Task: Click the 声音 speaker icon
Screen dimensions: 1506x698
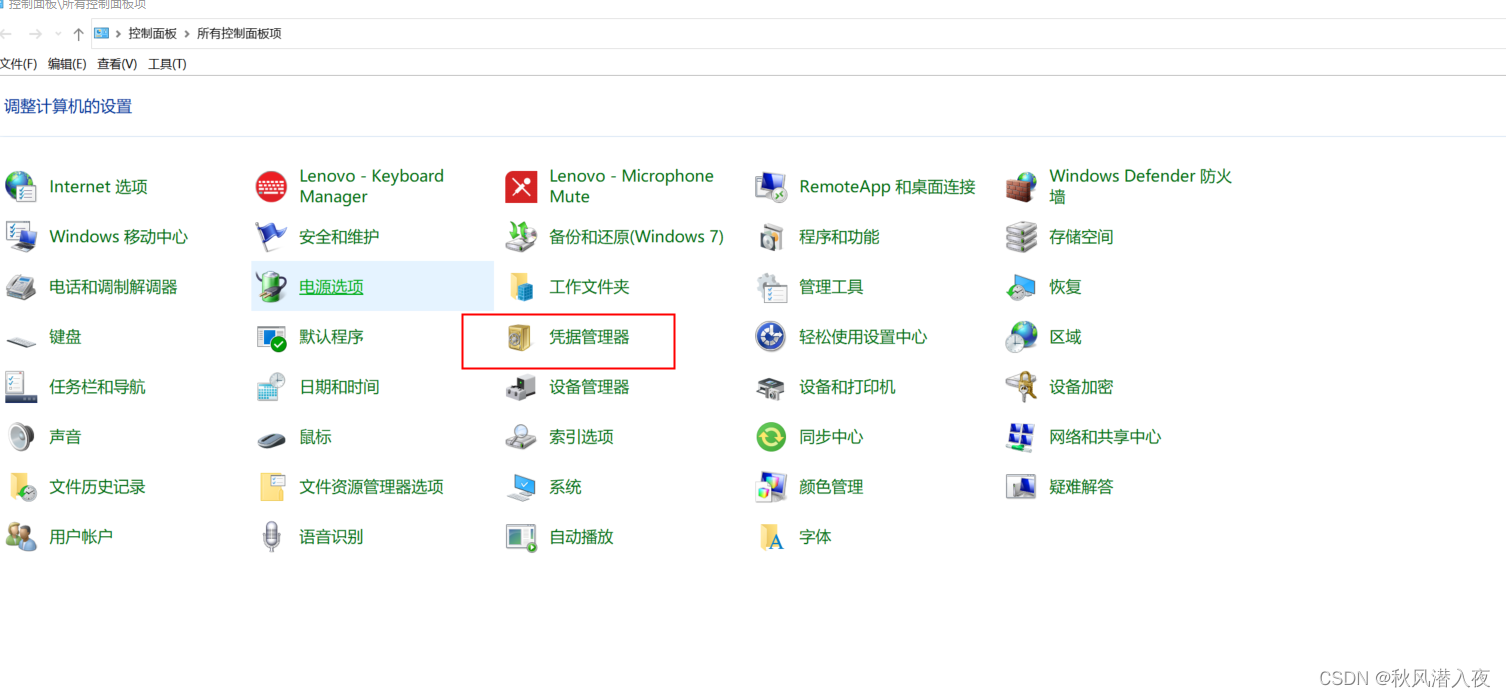Action: [20, 436]
